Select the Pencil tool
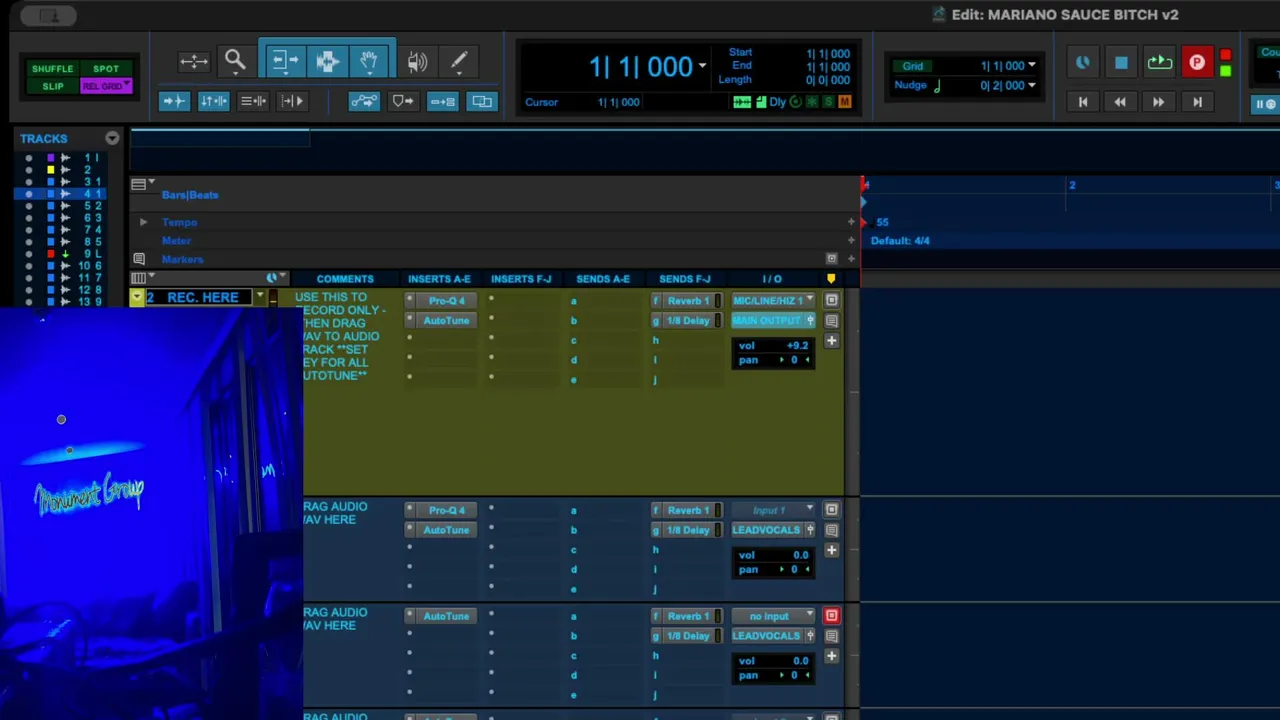Viewport: 1280px width, 720px height. [x=459, y=62]
